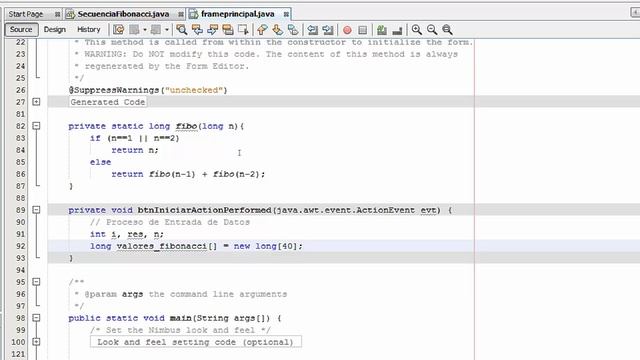Click the Back navigation icon
The width and height of the screenshot is (640, 360).
click(134, 29)
